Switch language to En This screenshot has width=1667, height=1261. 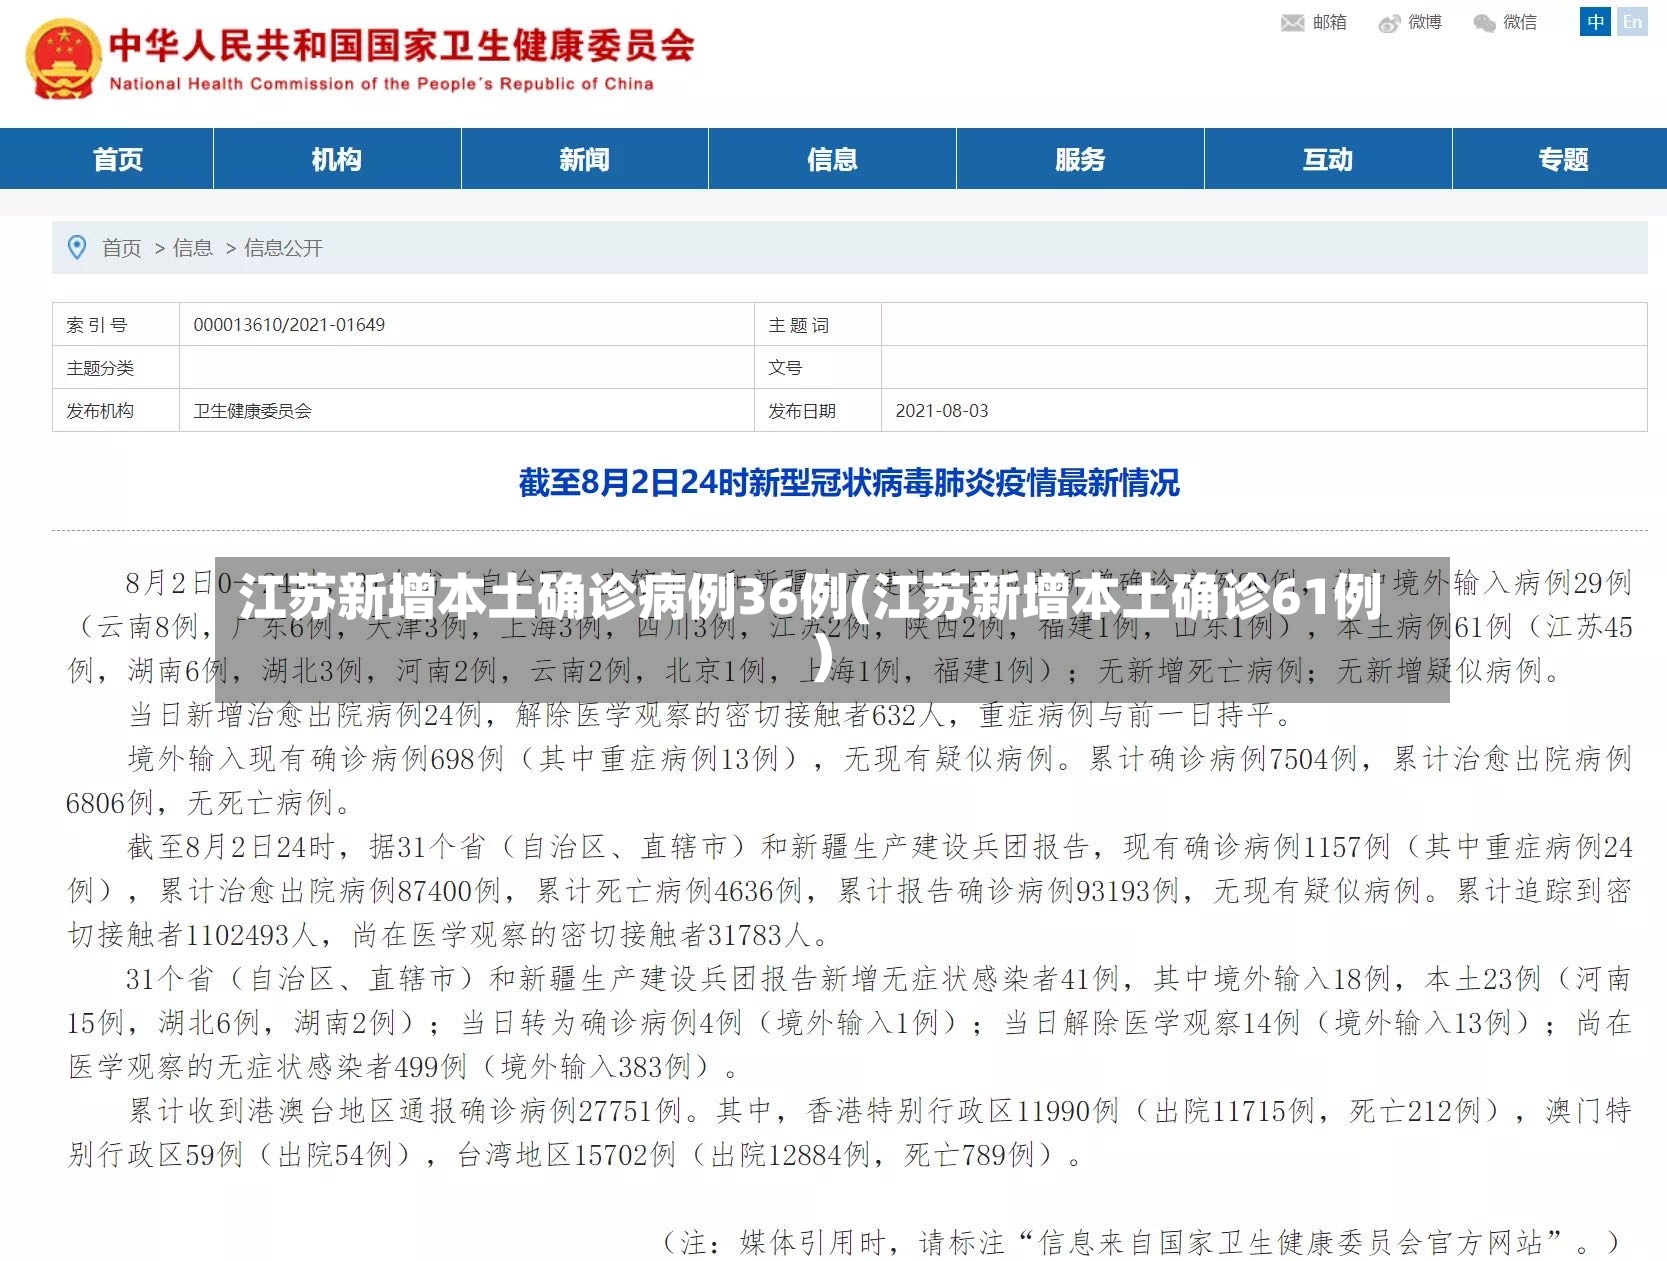[1632, 22]
